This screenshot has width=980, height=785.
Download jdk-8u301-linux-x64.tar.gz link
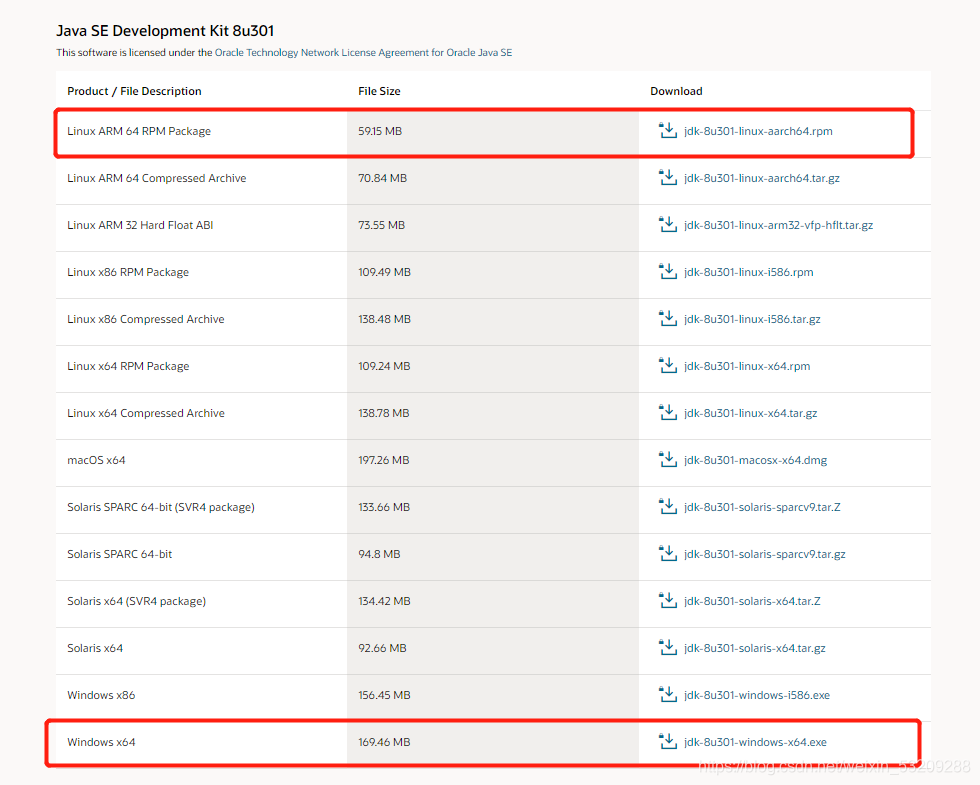click(751, 413)
